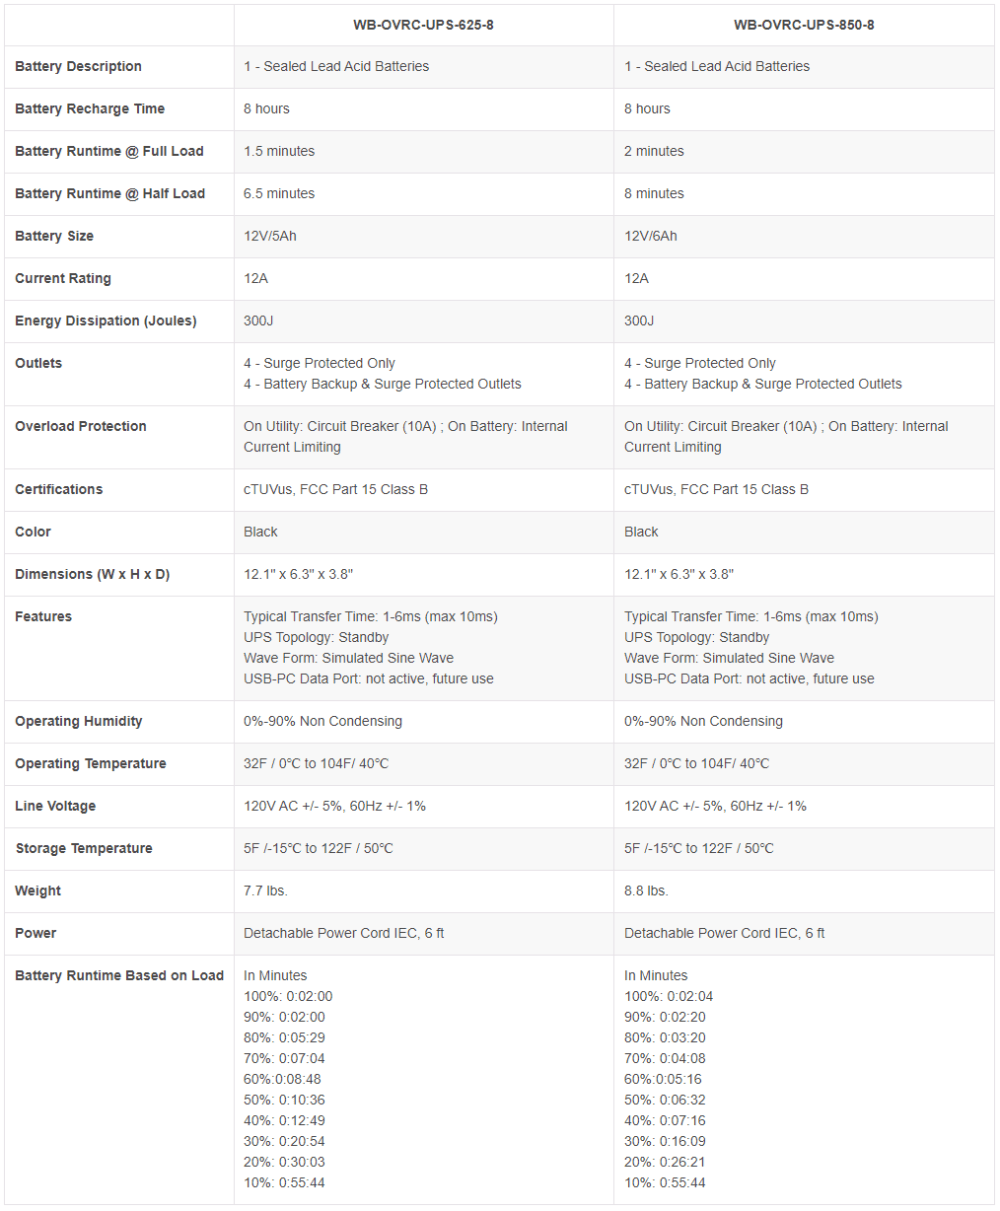Click the Battery Runtime Based on Load label
The image size is (1000, 1211).
click(x=119, y=975)
